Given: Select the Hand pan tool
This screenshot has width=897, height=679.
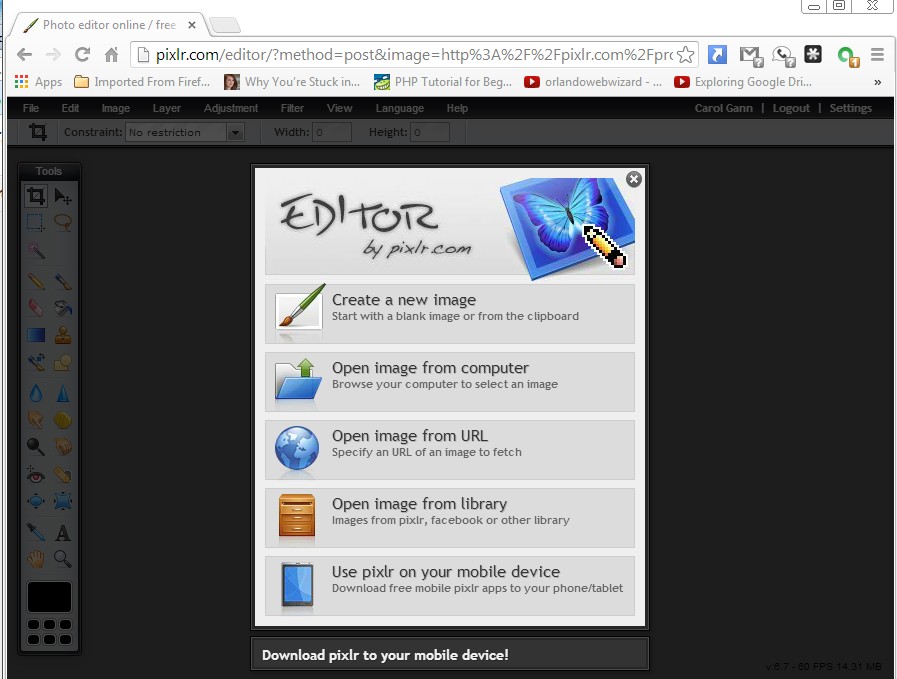Looking at the screenshot, I should point(35,559).
